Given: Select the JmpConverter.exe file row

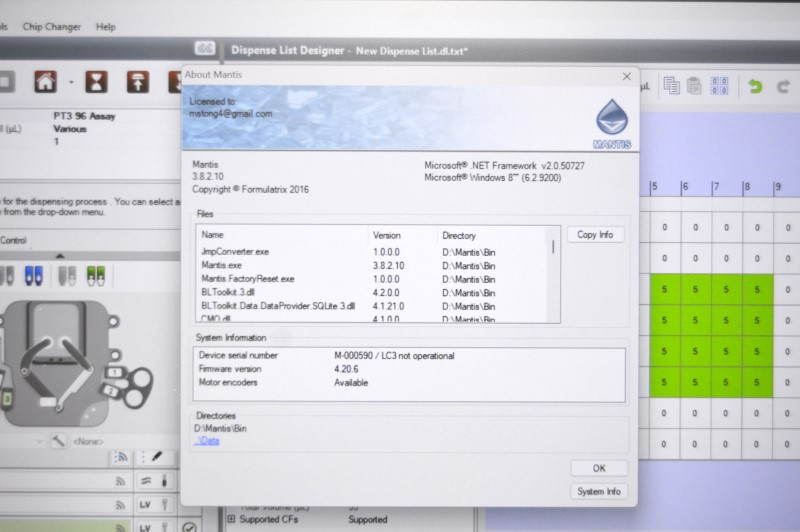Looking at the screenshot, I should pyautogui.click(x=371, y=252).
